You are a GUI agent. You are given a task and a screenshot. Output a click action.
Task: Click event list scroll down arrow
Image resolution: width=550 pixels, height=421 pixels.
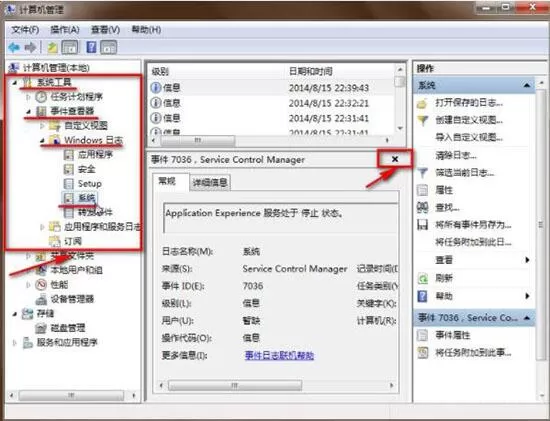(x=400, y=128)
